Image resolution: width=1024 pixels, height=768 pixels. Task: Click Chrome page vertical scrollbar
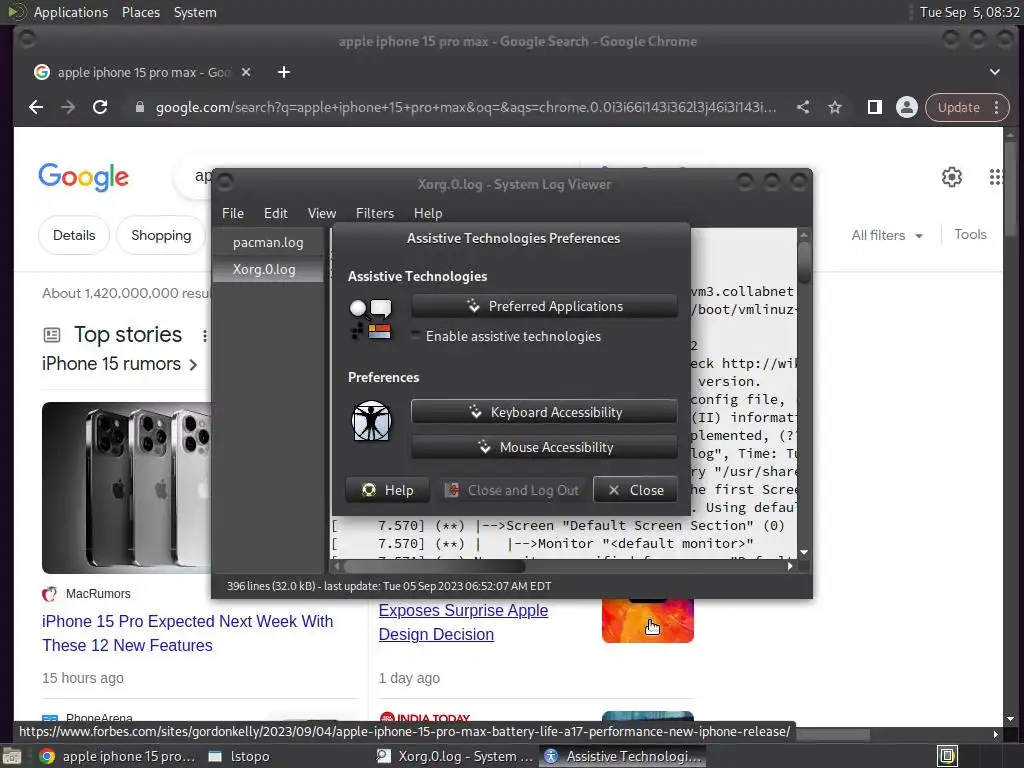coord(1010,189)
